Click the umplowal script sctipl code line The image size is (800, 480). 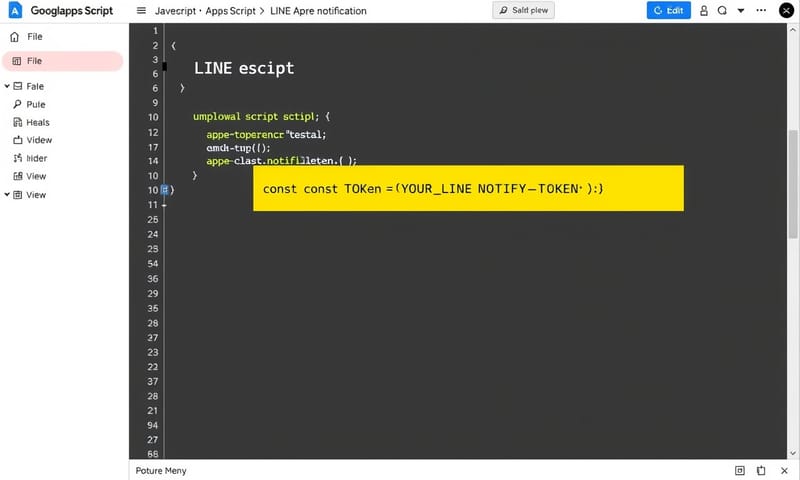(x=261, y=117)
